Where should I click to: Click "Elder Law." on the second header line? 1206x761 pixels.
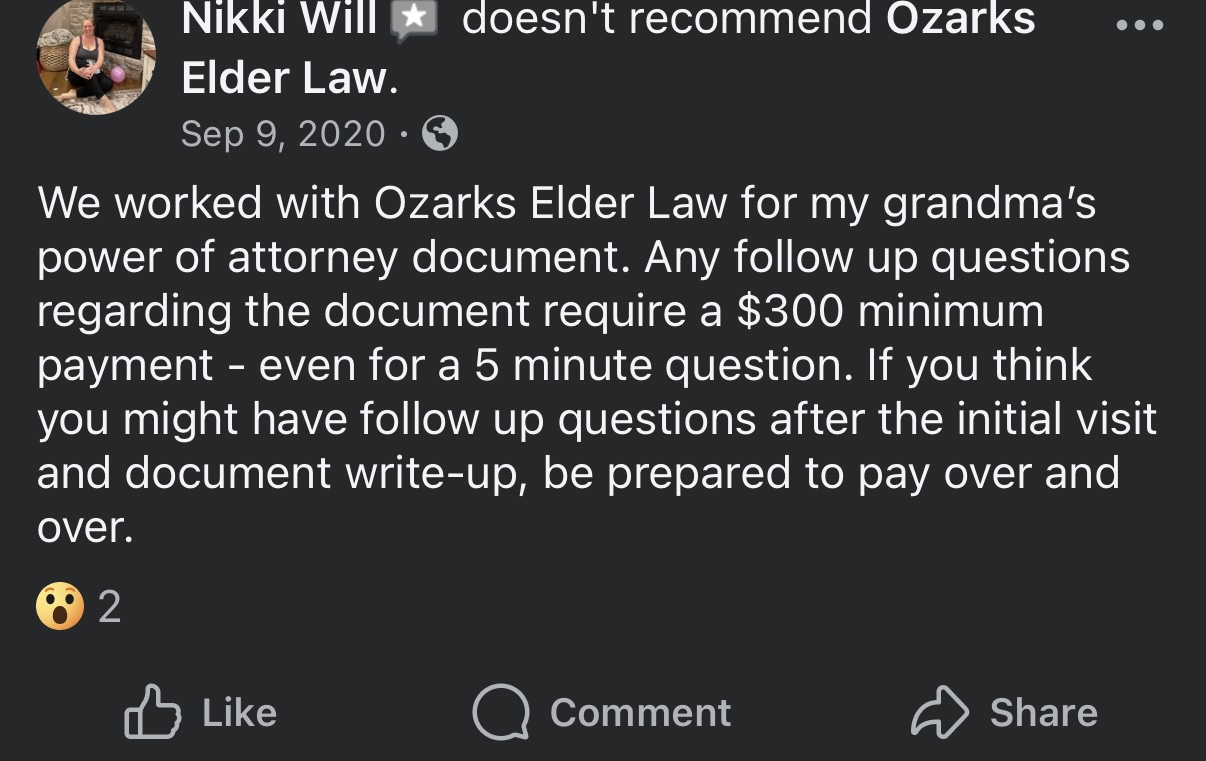290,78
